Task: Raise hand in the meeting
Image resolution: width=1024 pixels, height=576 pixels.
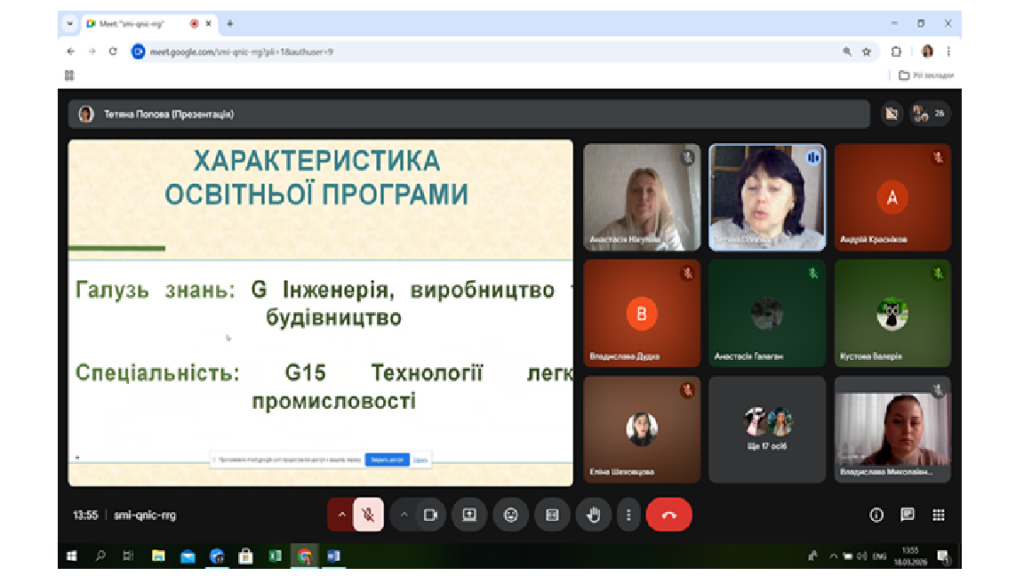Action: tap(594, 515)
